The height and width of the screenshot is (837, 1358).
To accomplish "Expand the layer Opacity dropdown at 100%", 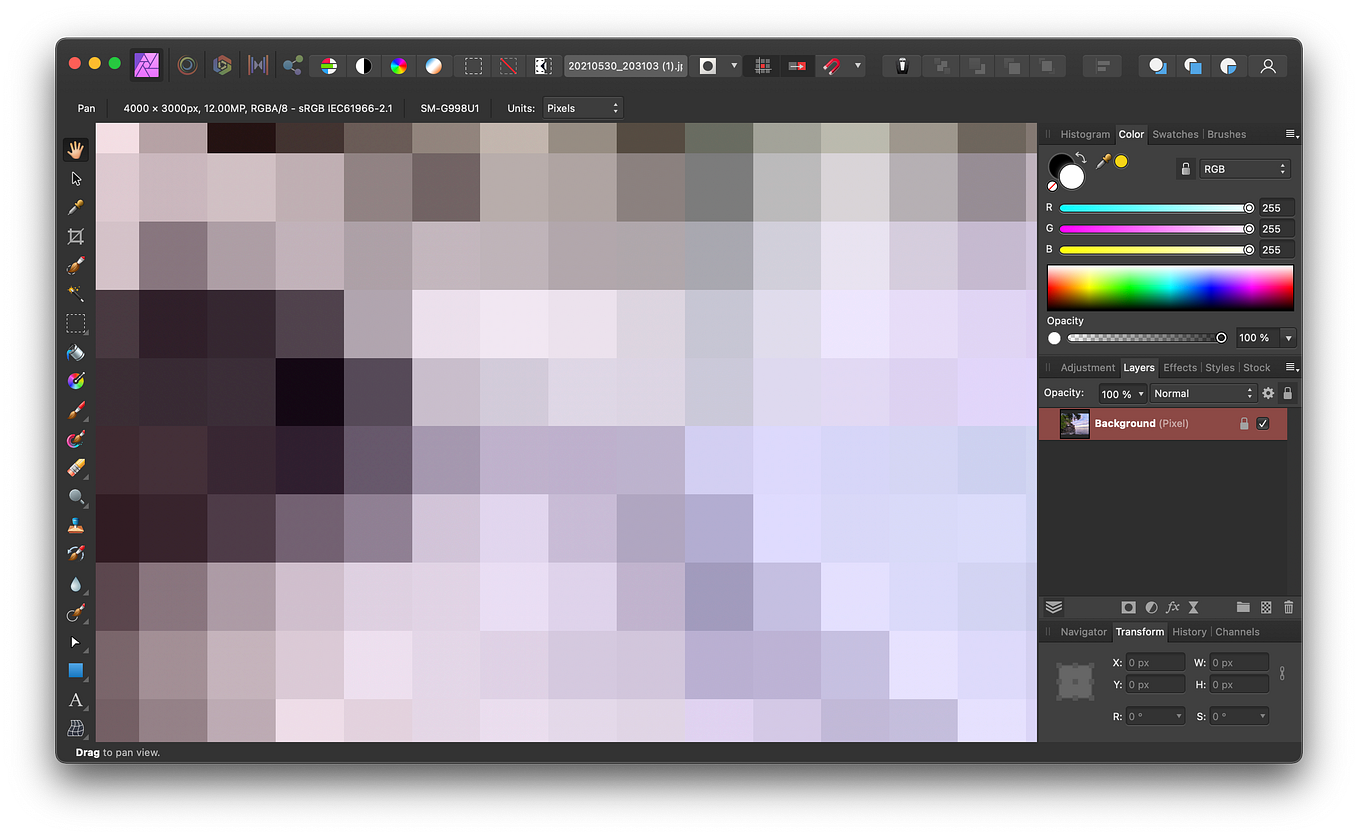I will click(x=1122, y=393).
